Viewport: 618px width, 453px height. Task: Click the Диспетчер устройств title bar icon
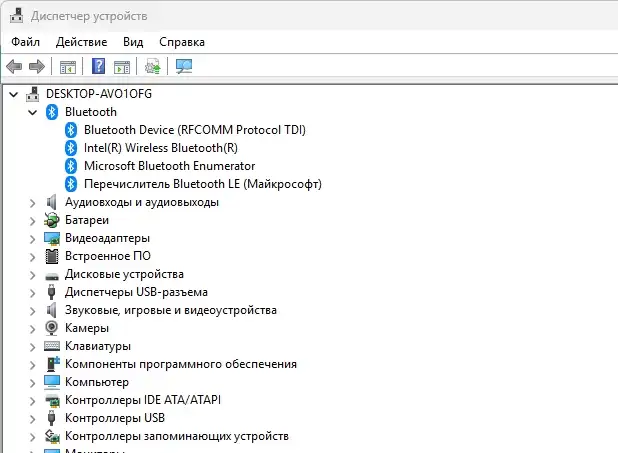pos(16,16)
